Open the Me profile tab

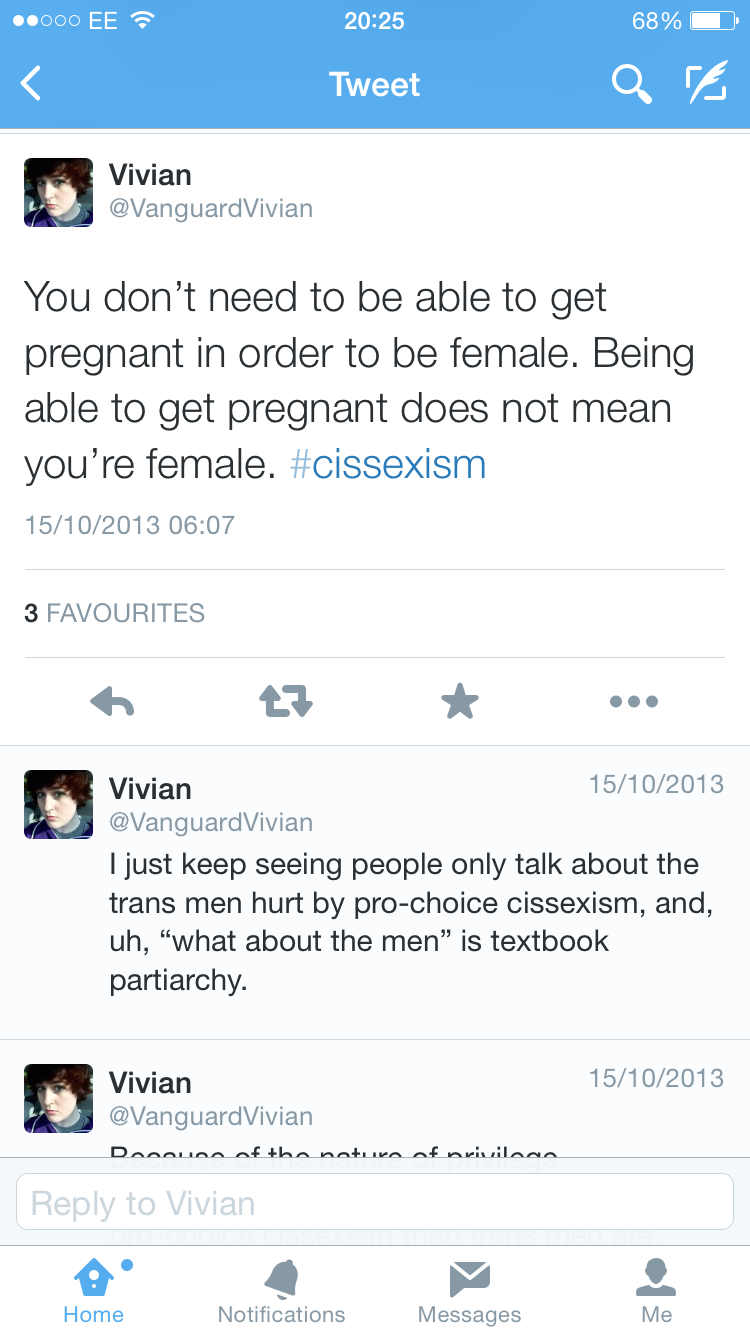click(x=656, y=1290)
